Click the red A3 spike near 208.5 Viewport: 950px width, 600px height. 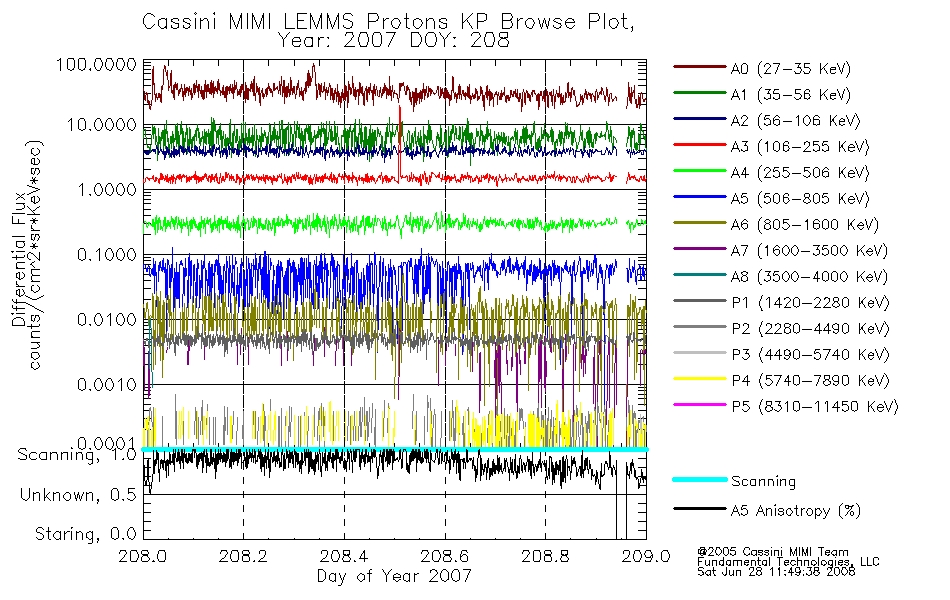tap(400, 143)
